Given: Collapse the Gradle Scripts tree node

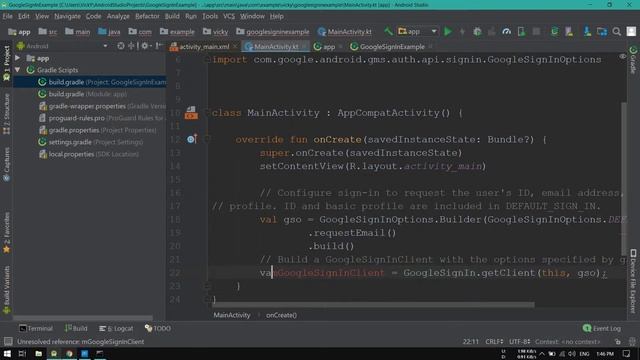Looking at the screenshot, I should [x=18, y=70].
